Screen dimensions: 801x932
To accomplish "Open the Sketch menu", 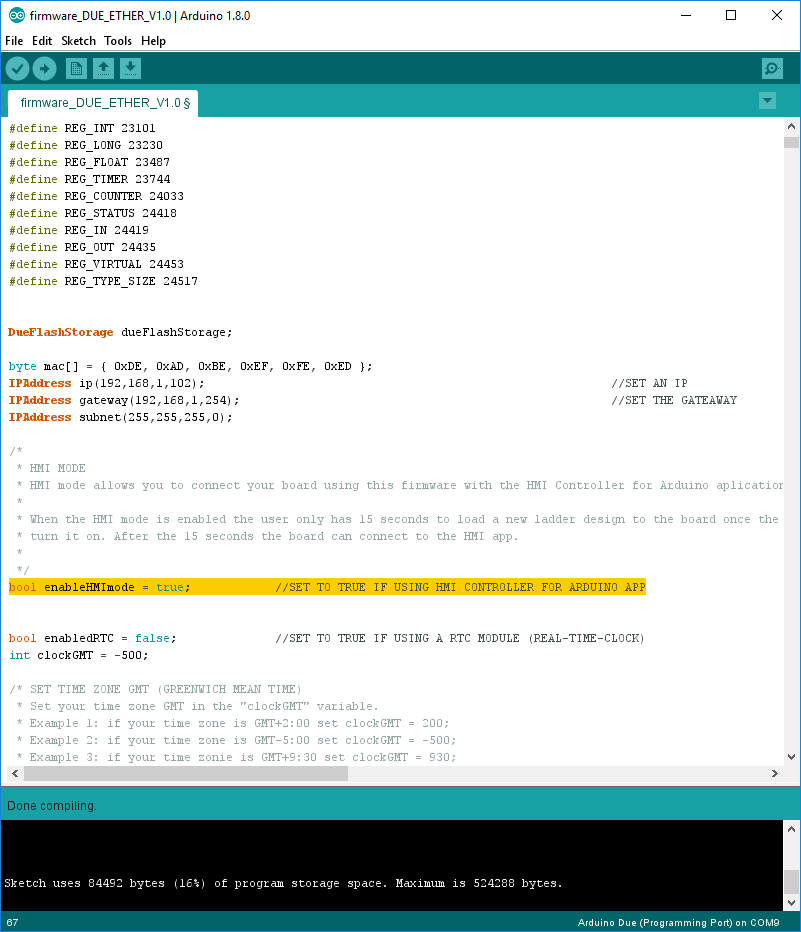I will 78,41.
